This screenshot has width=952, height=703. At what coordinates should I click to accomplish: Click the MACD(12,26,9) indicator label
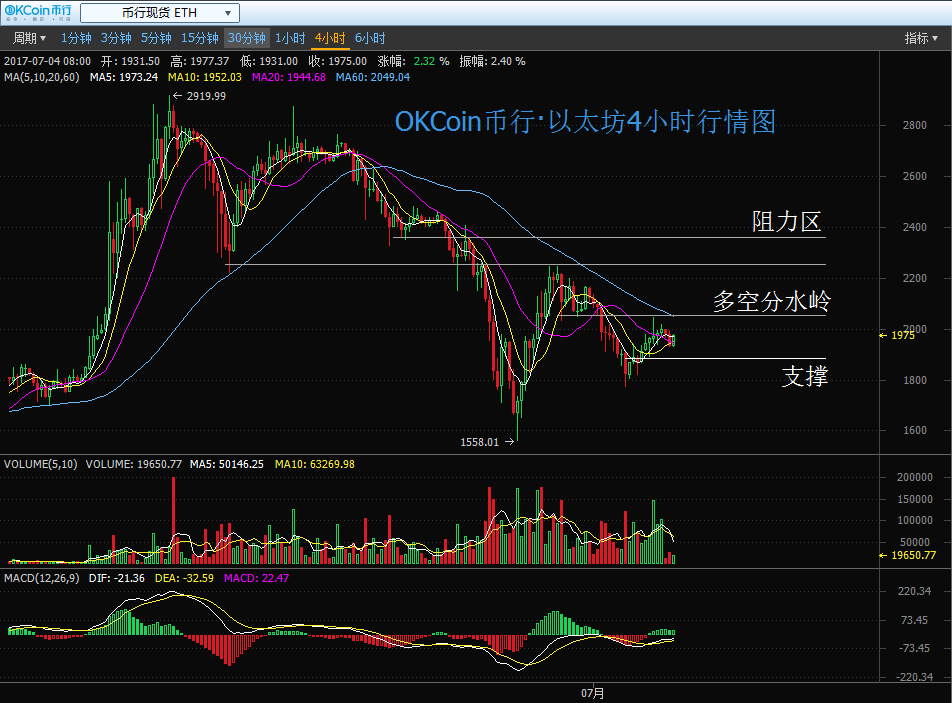coord(43,578)
